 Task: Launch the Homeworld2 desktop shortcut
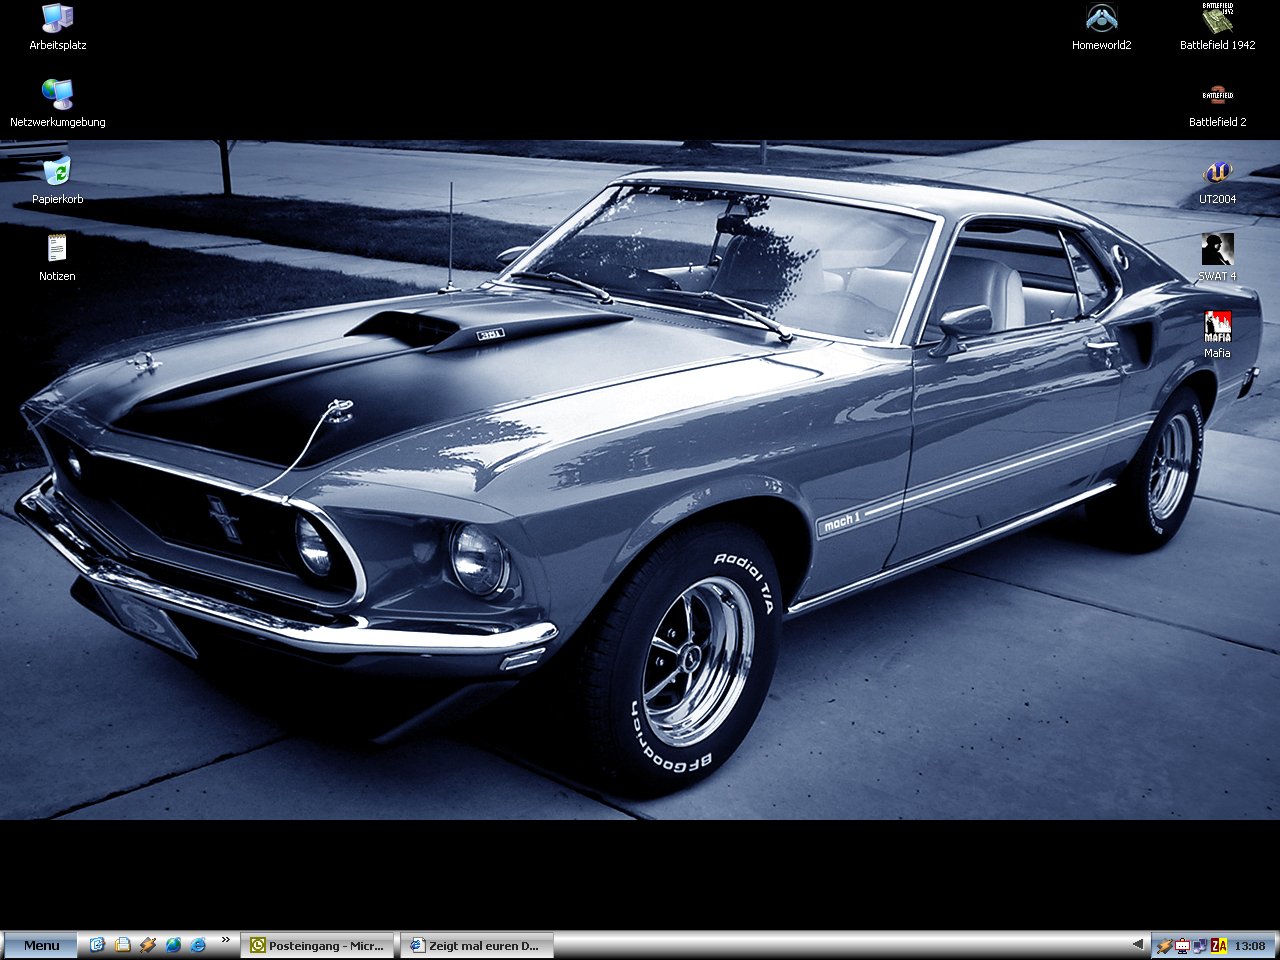(1101, 19)
